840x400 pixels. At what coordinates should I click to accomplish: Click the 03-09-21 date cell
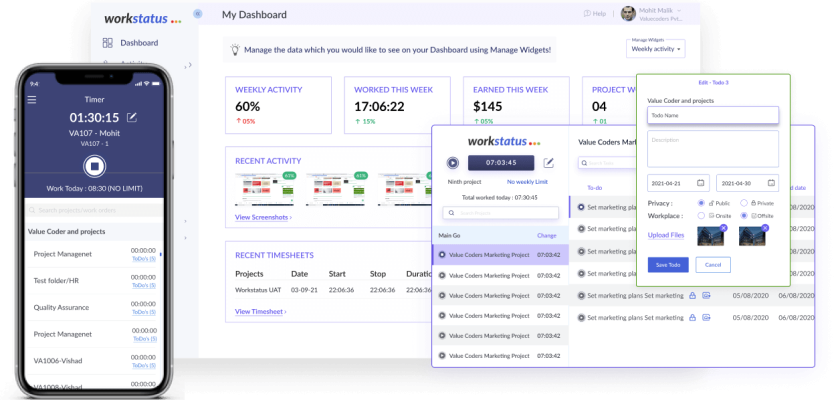303,290
